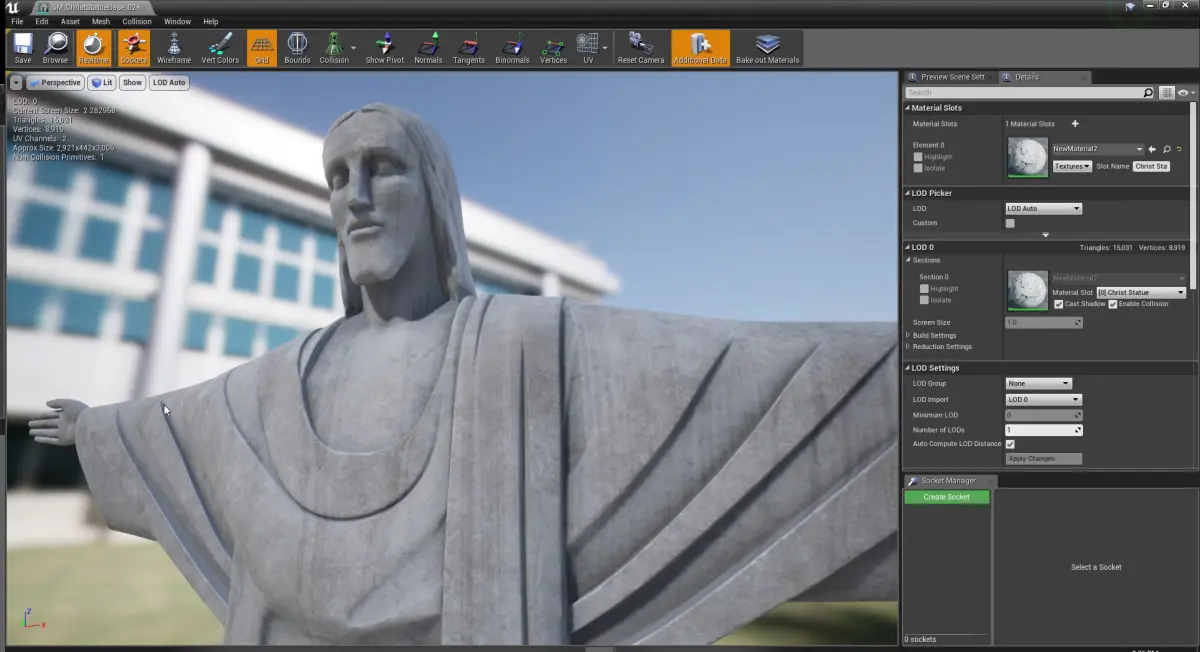
Task: Display mesh Normals
Action: coord(428,48)
